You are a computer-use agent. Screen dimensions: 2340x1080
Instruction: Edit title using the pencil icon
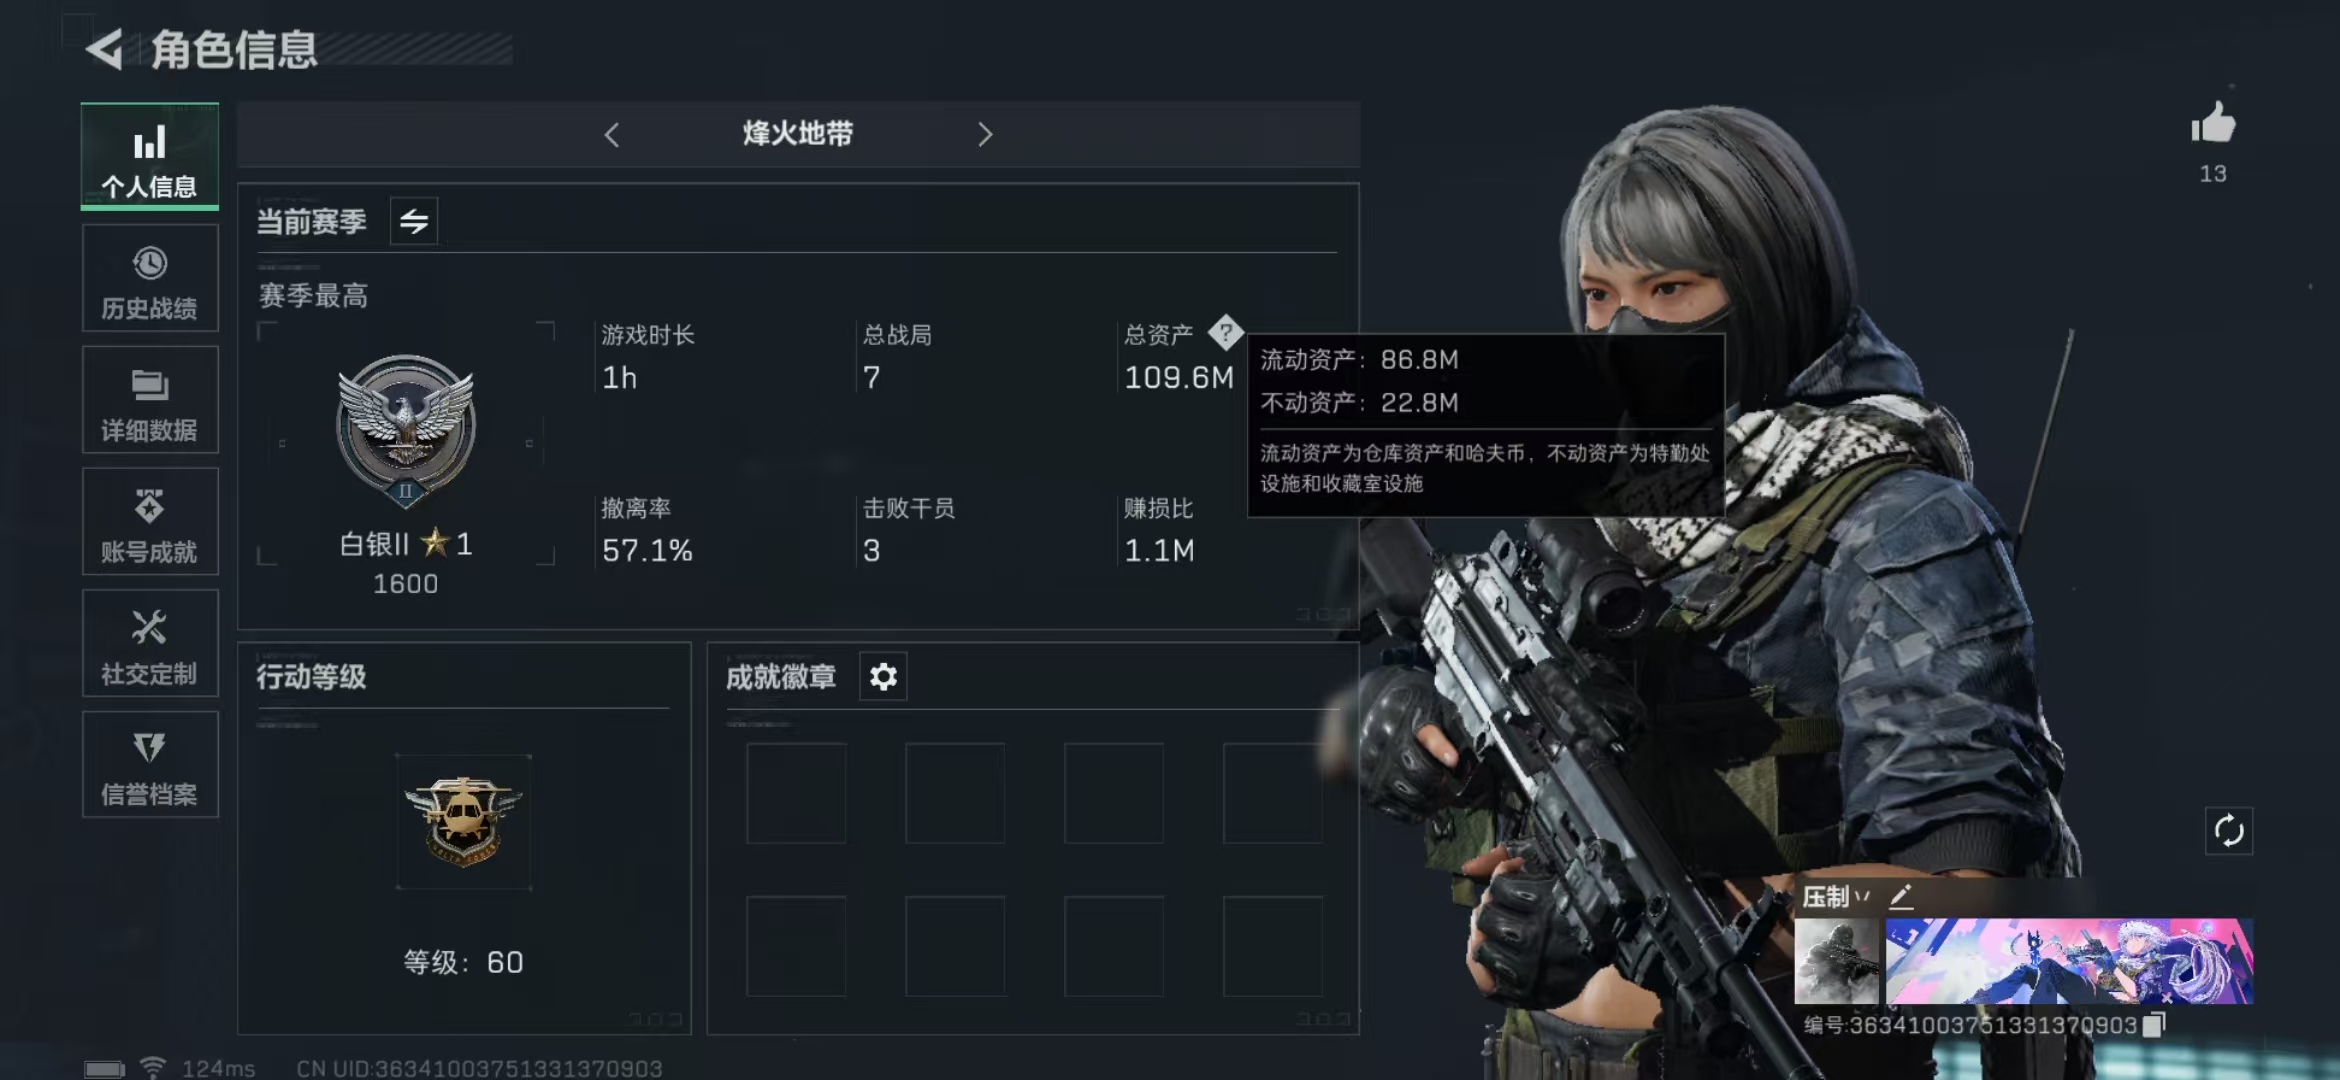pyautogui.click(x=1902, y=896)
